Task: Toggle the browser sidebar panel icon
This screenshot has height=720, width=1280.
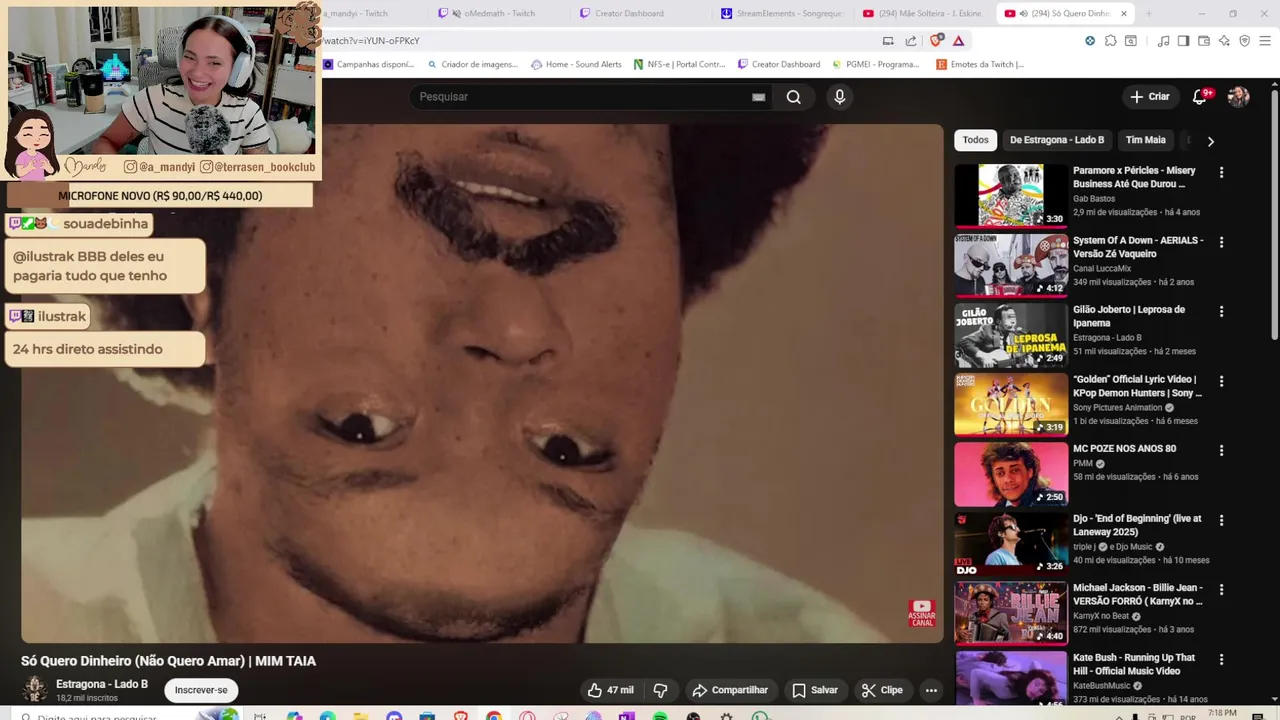Action: tap(1183, 41)
